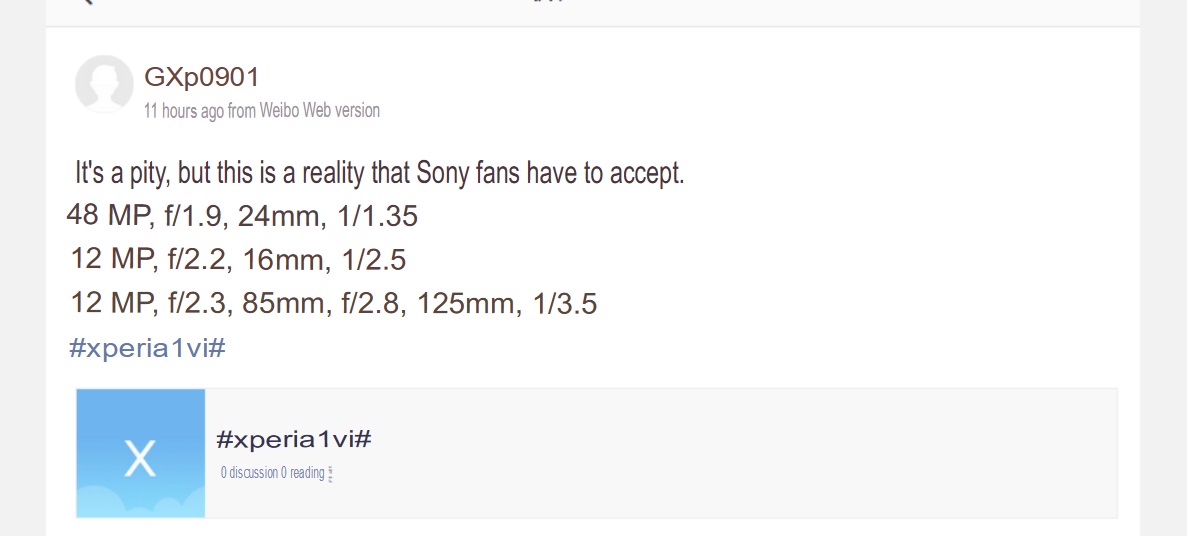Click the blue X topic icon
Screen dimensions: 1187x536
click(x=141, y=453)
